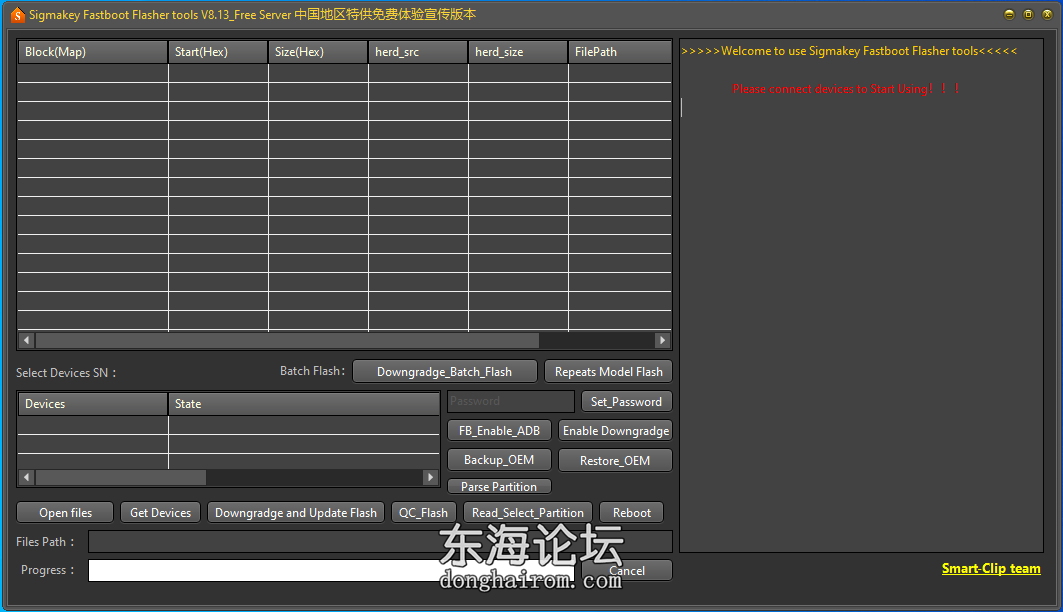
Task: Open the Smart-Clip team link
Action: pos(990,569)
